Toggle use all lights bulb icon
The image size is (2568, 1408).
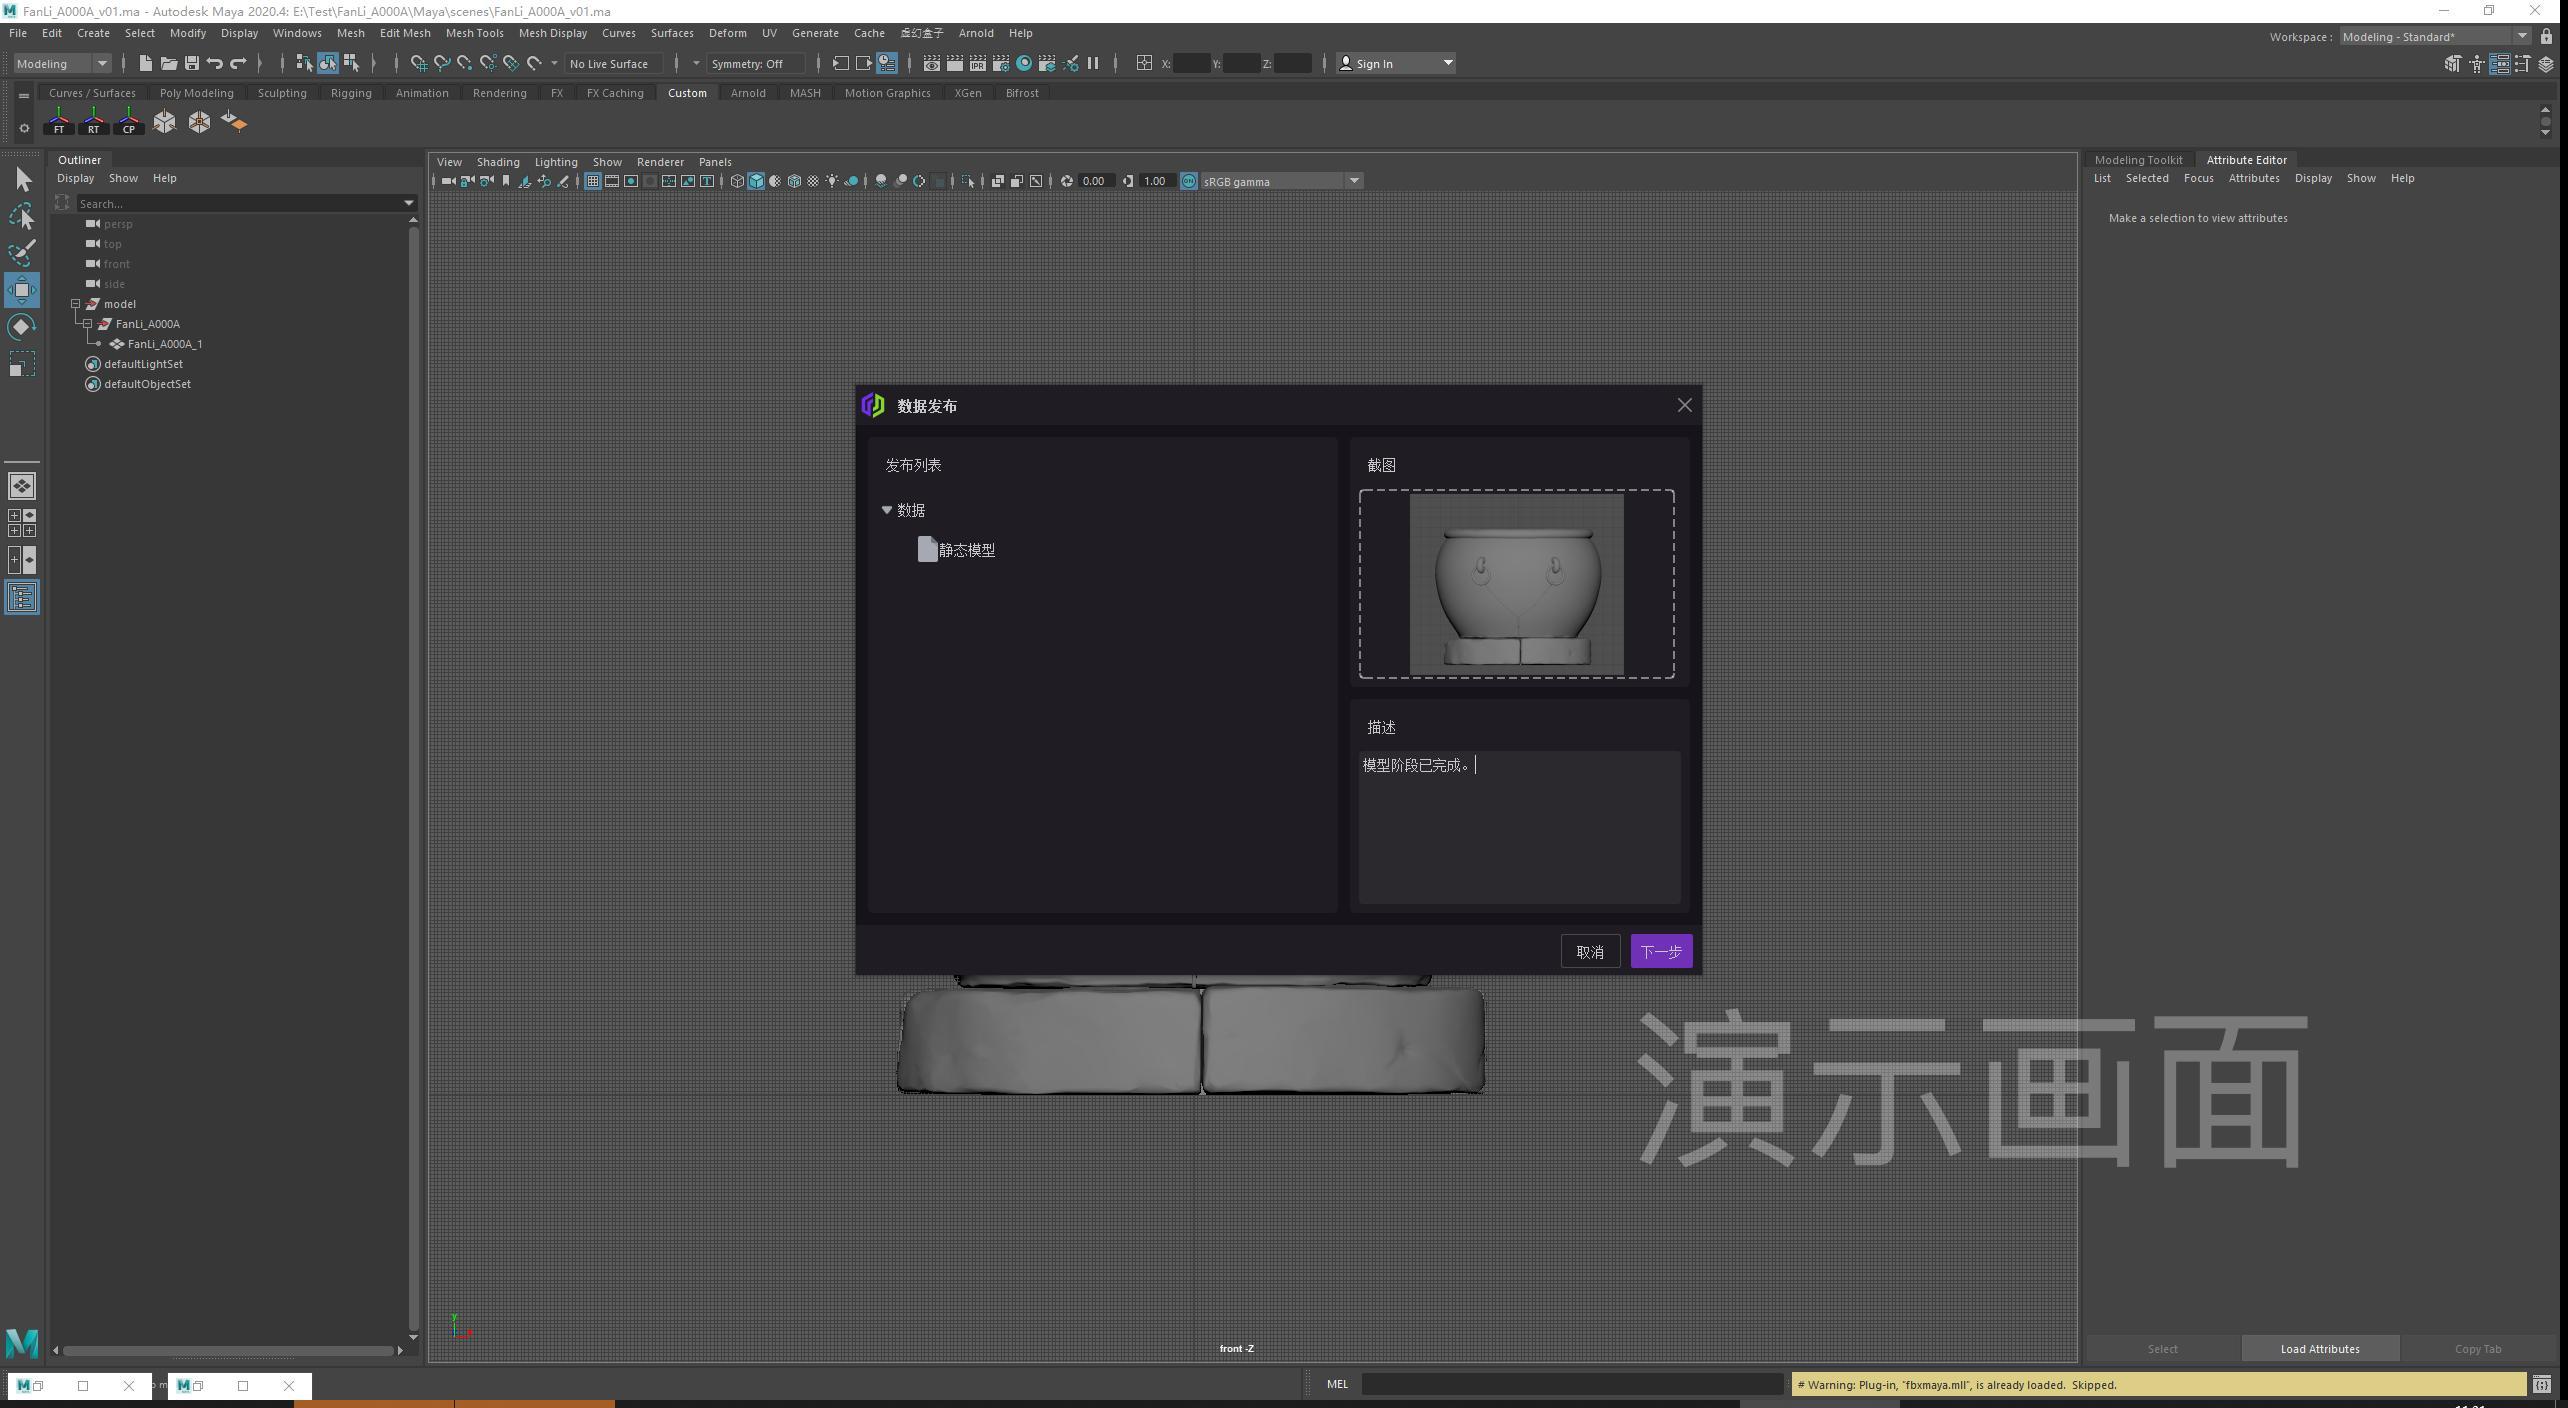(x=832, y=181)
